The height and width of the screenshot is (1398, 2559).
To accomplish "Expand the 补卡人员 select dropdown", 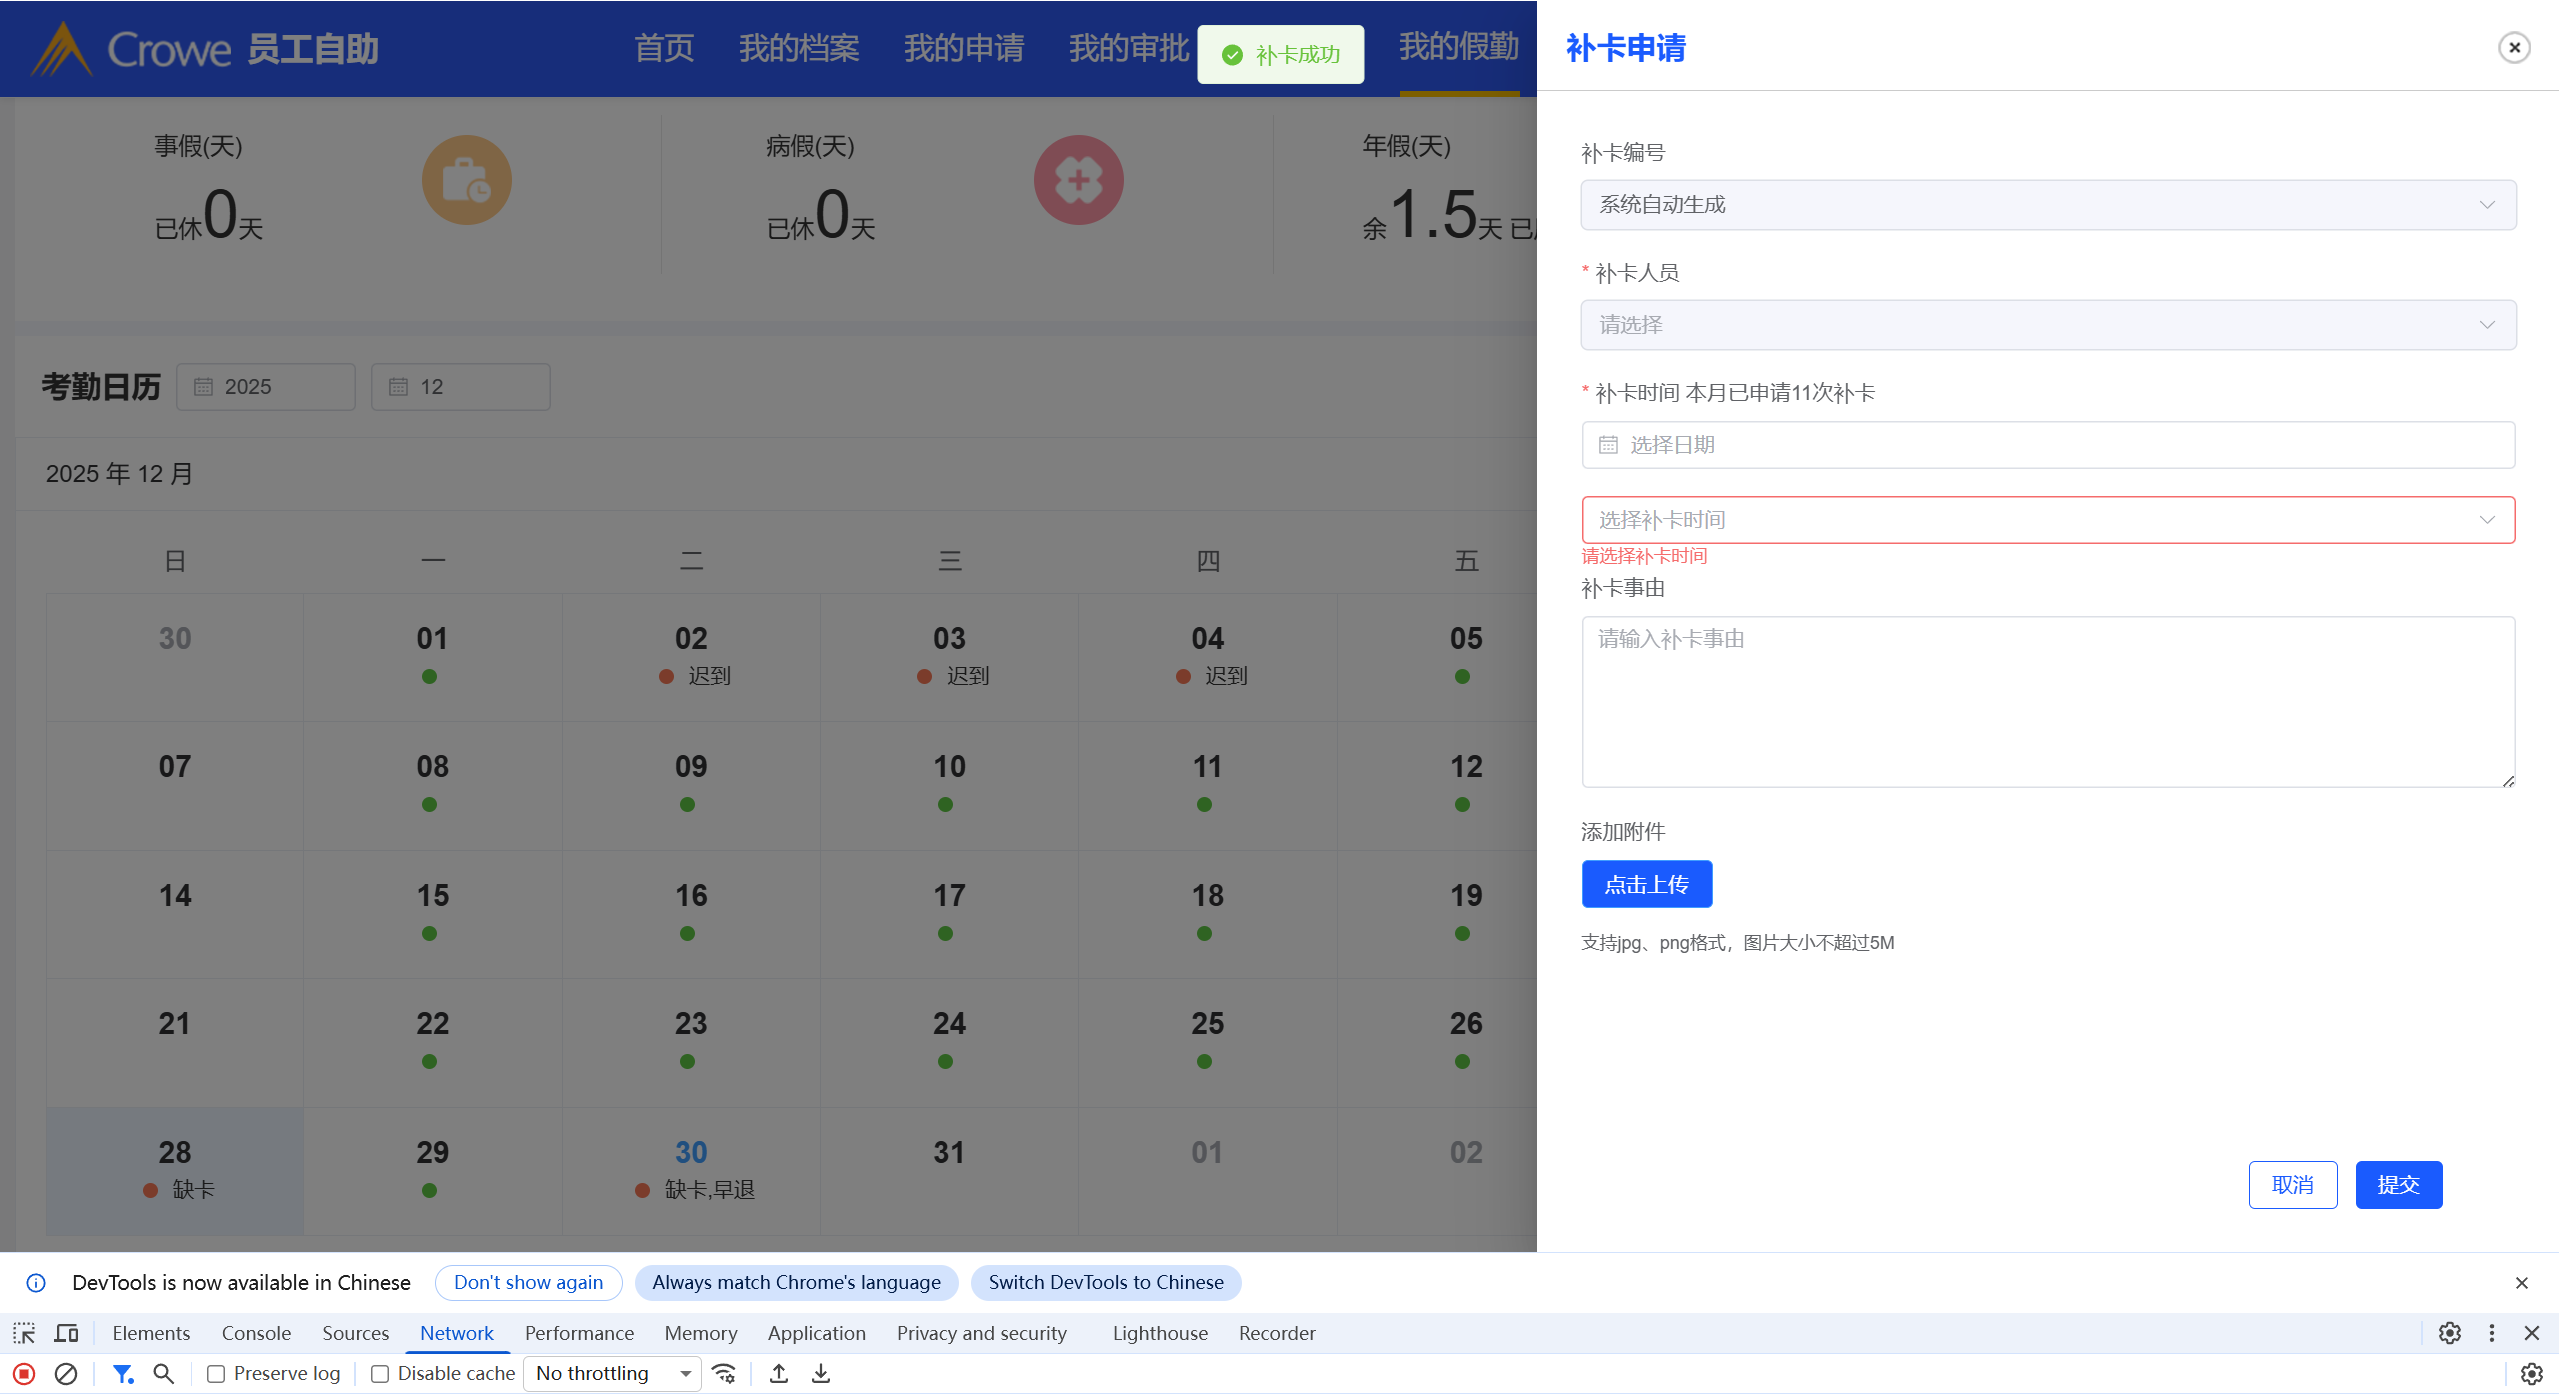I will (2047, 325).
